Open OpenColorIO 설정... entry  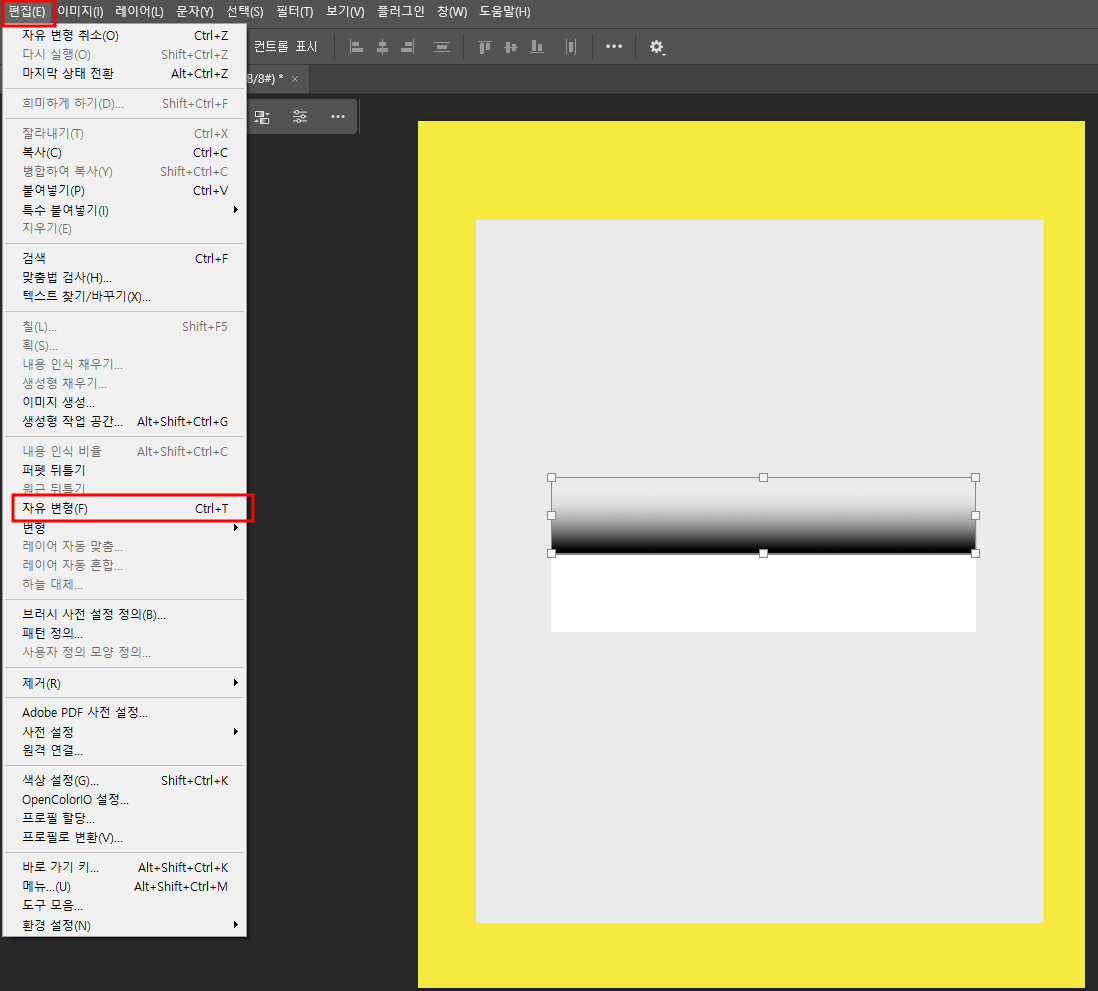click(x=125, y=800)
